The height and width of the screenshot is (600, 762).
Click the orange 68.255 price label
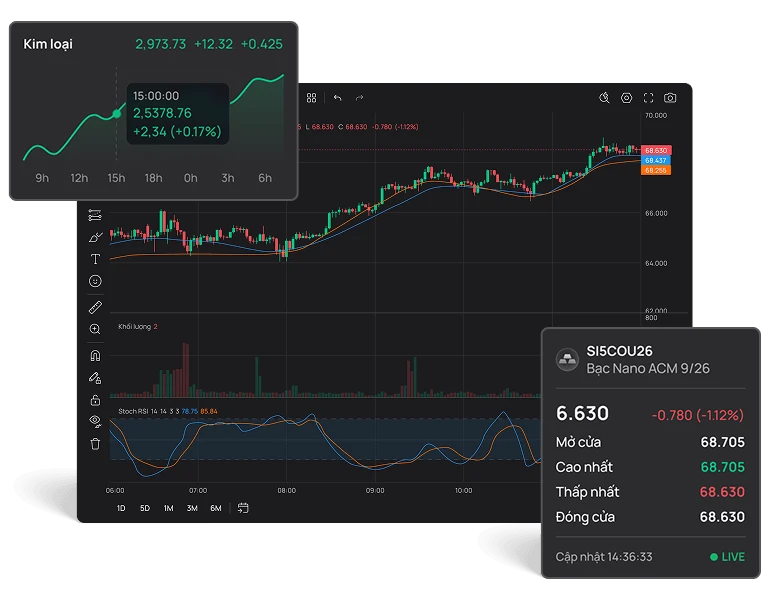pos(656,170)
